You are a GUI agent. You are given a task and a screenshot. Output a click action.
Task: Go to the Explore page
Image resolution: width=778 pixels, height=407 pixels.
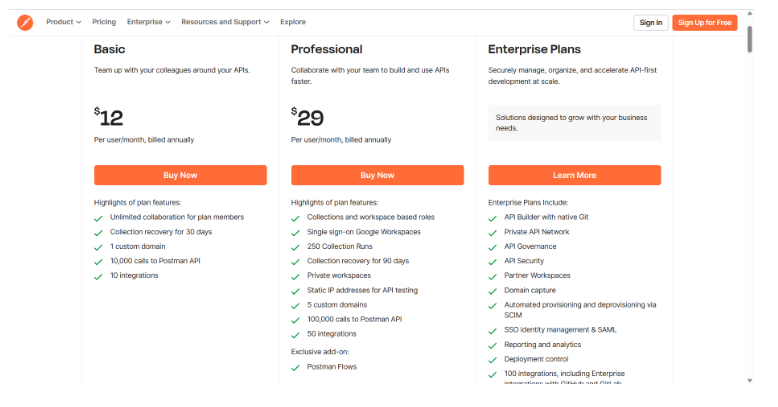tap(293, 22)
